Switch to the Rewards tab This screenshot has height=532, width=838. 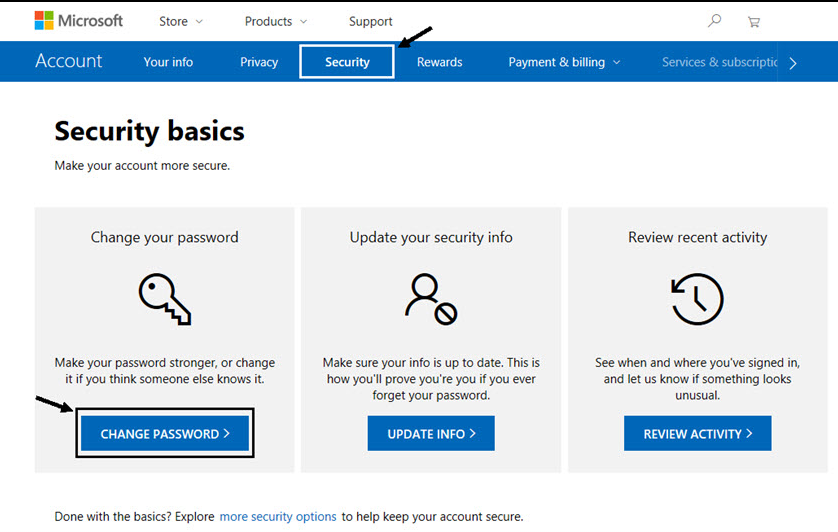(439, 62)
